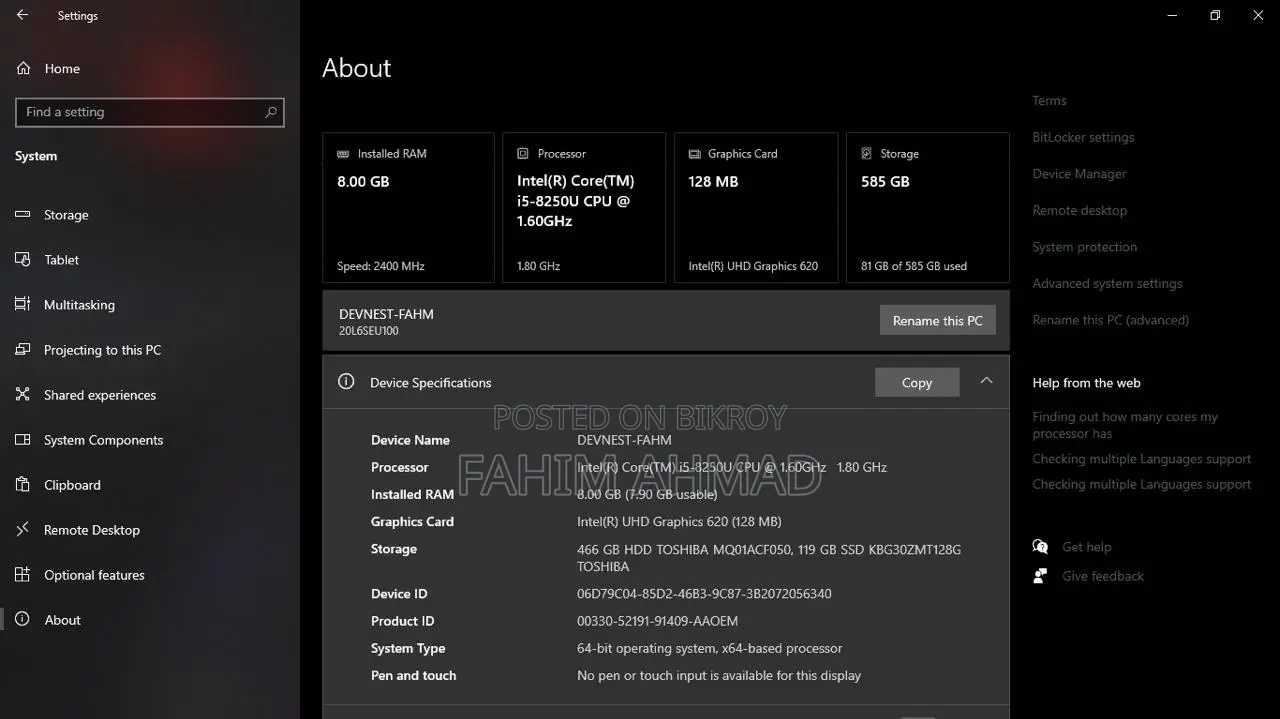Open BitLocker settings link

pos(1083,138)
